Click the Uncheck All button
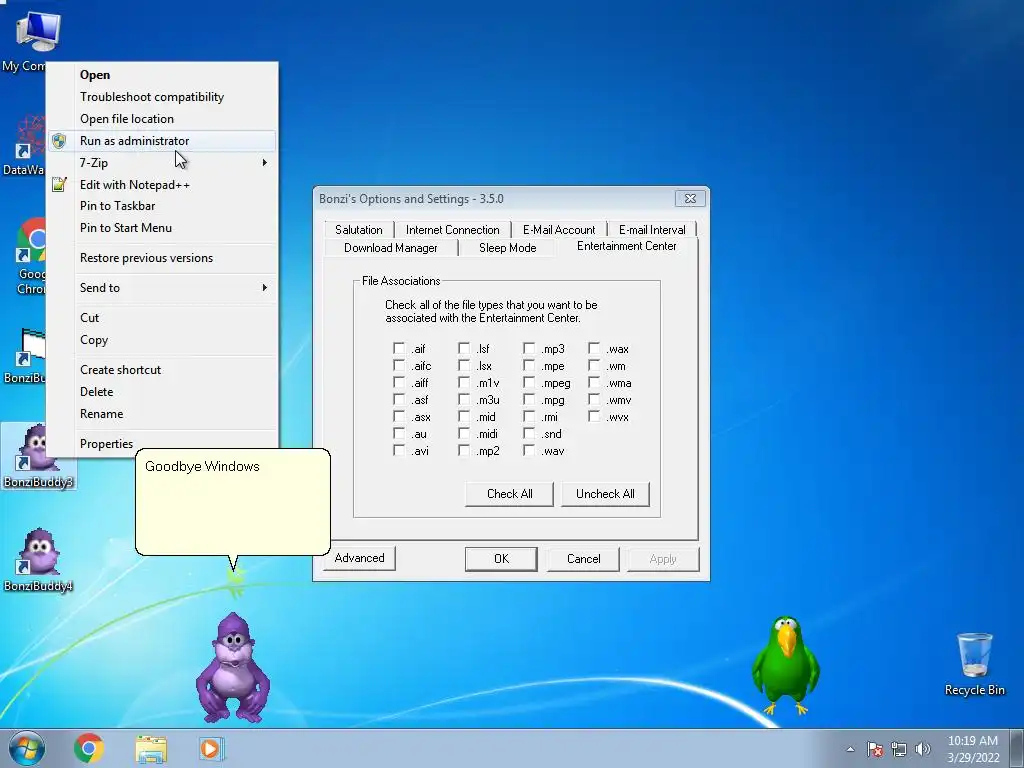 tap(605, 494)
